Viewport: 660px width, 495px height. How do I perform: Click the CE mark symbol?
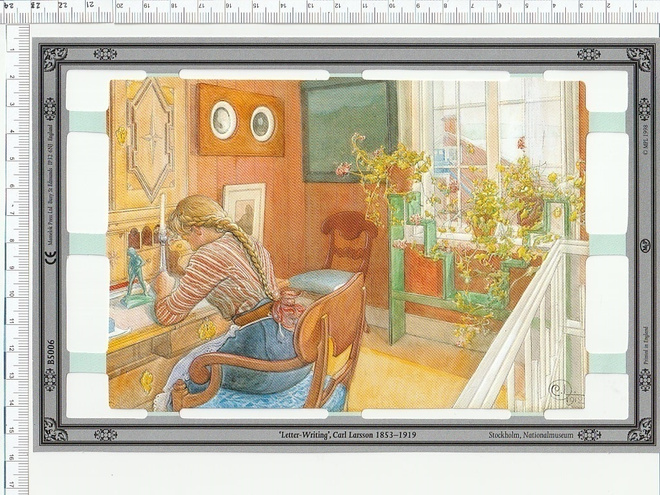coord(50,257)
